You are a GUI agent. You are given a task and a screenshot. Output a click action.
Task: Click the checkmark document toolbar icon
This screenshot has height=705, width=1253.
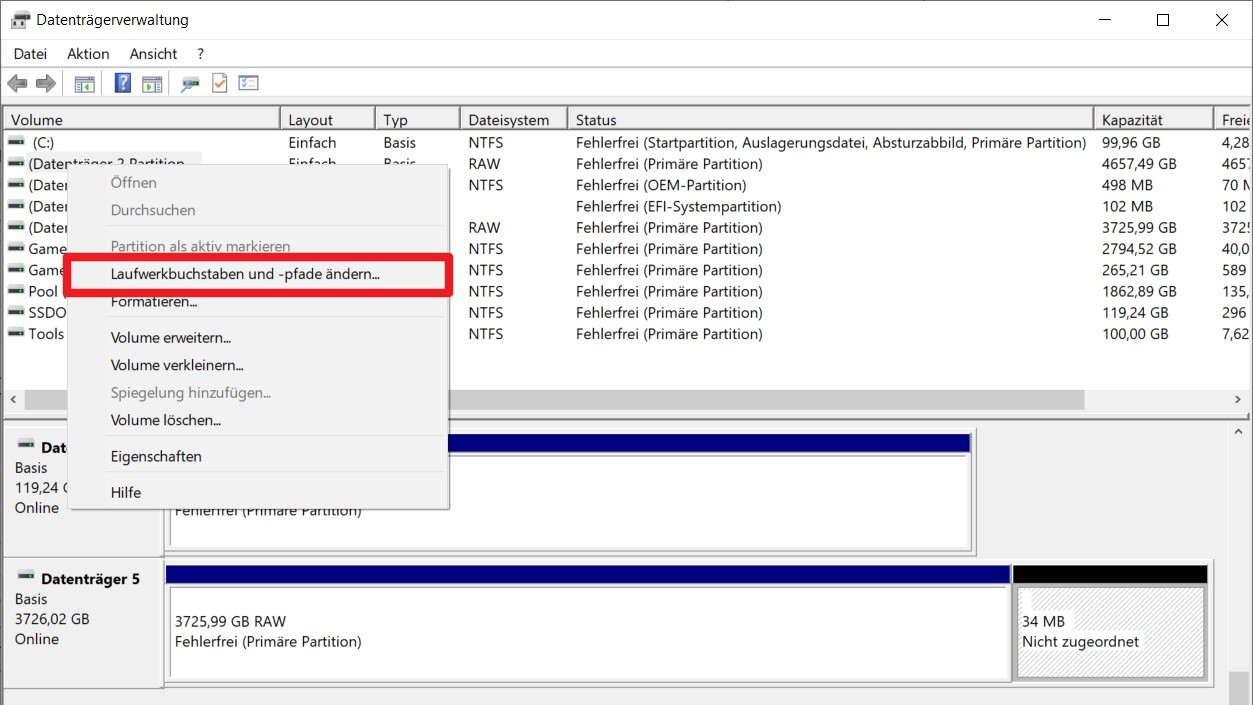(219, 84)
